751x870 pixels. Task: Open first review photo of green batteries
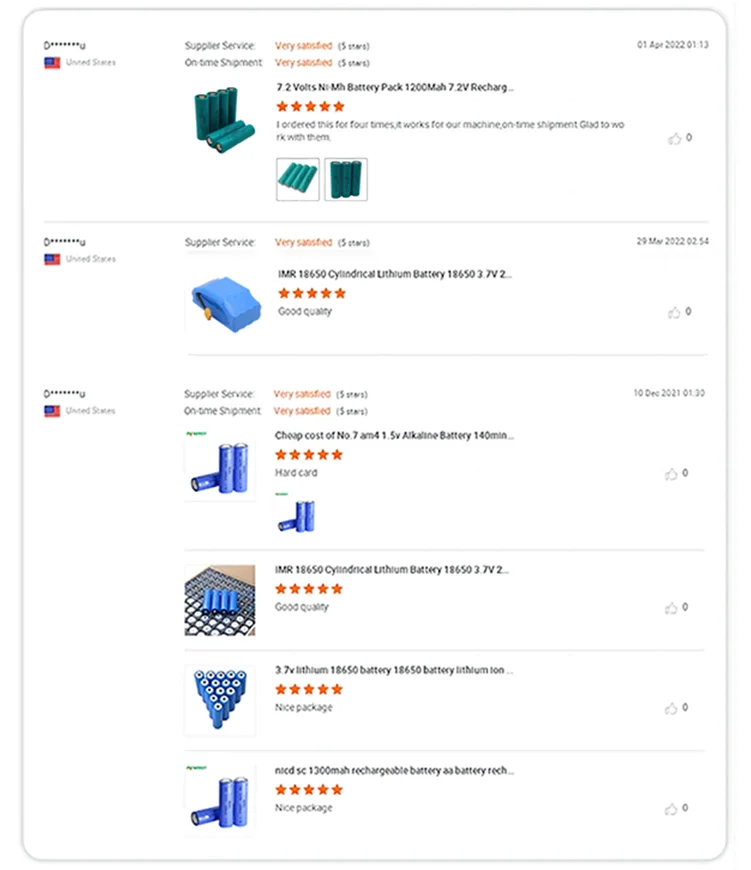(298, 179)
